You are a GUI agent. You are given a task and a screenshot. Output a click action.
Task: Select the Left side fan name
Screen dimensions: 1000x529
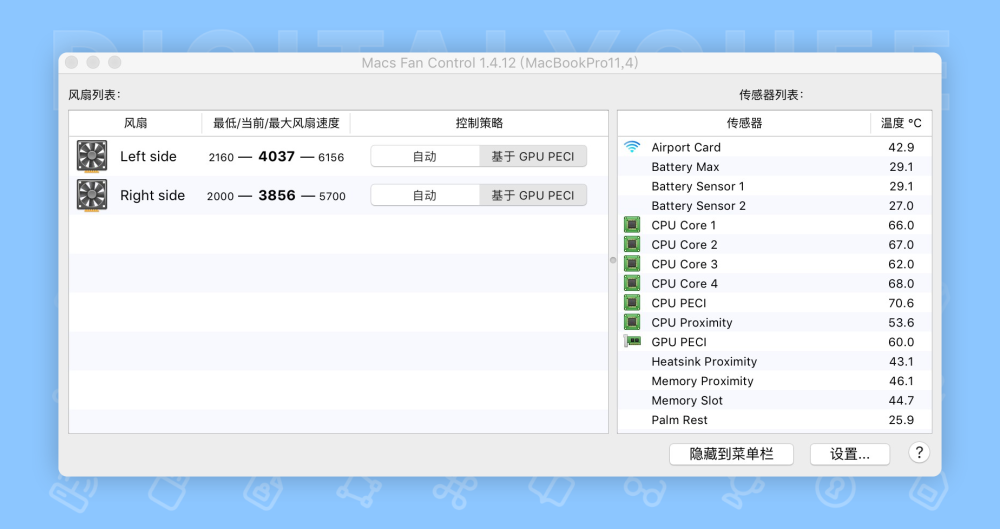click(x=148, y=156)
